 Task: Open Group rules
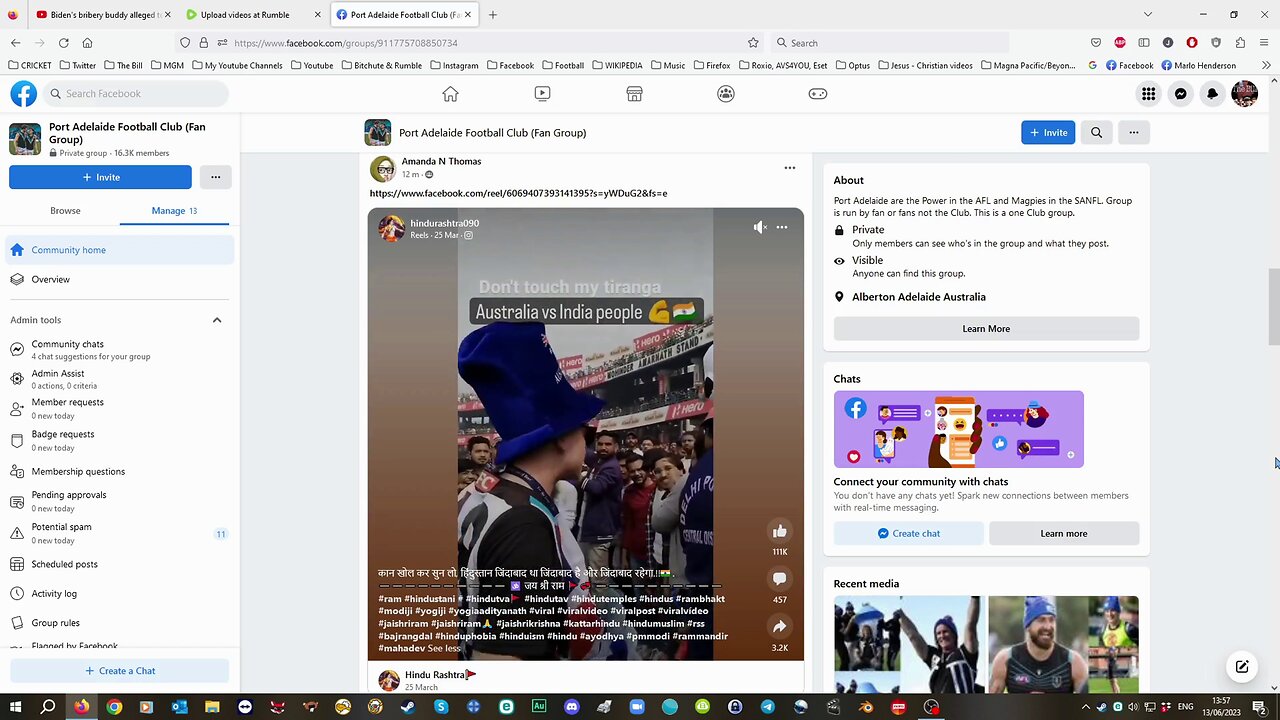tap(120, 622)
